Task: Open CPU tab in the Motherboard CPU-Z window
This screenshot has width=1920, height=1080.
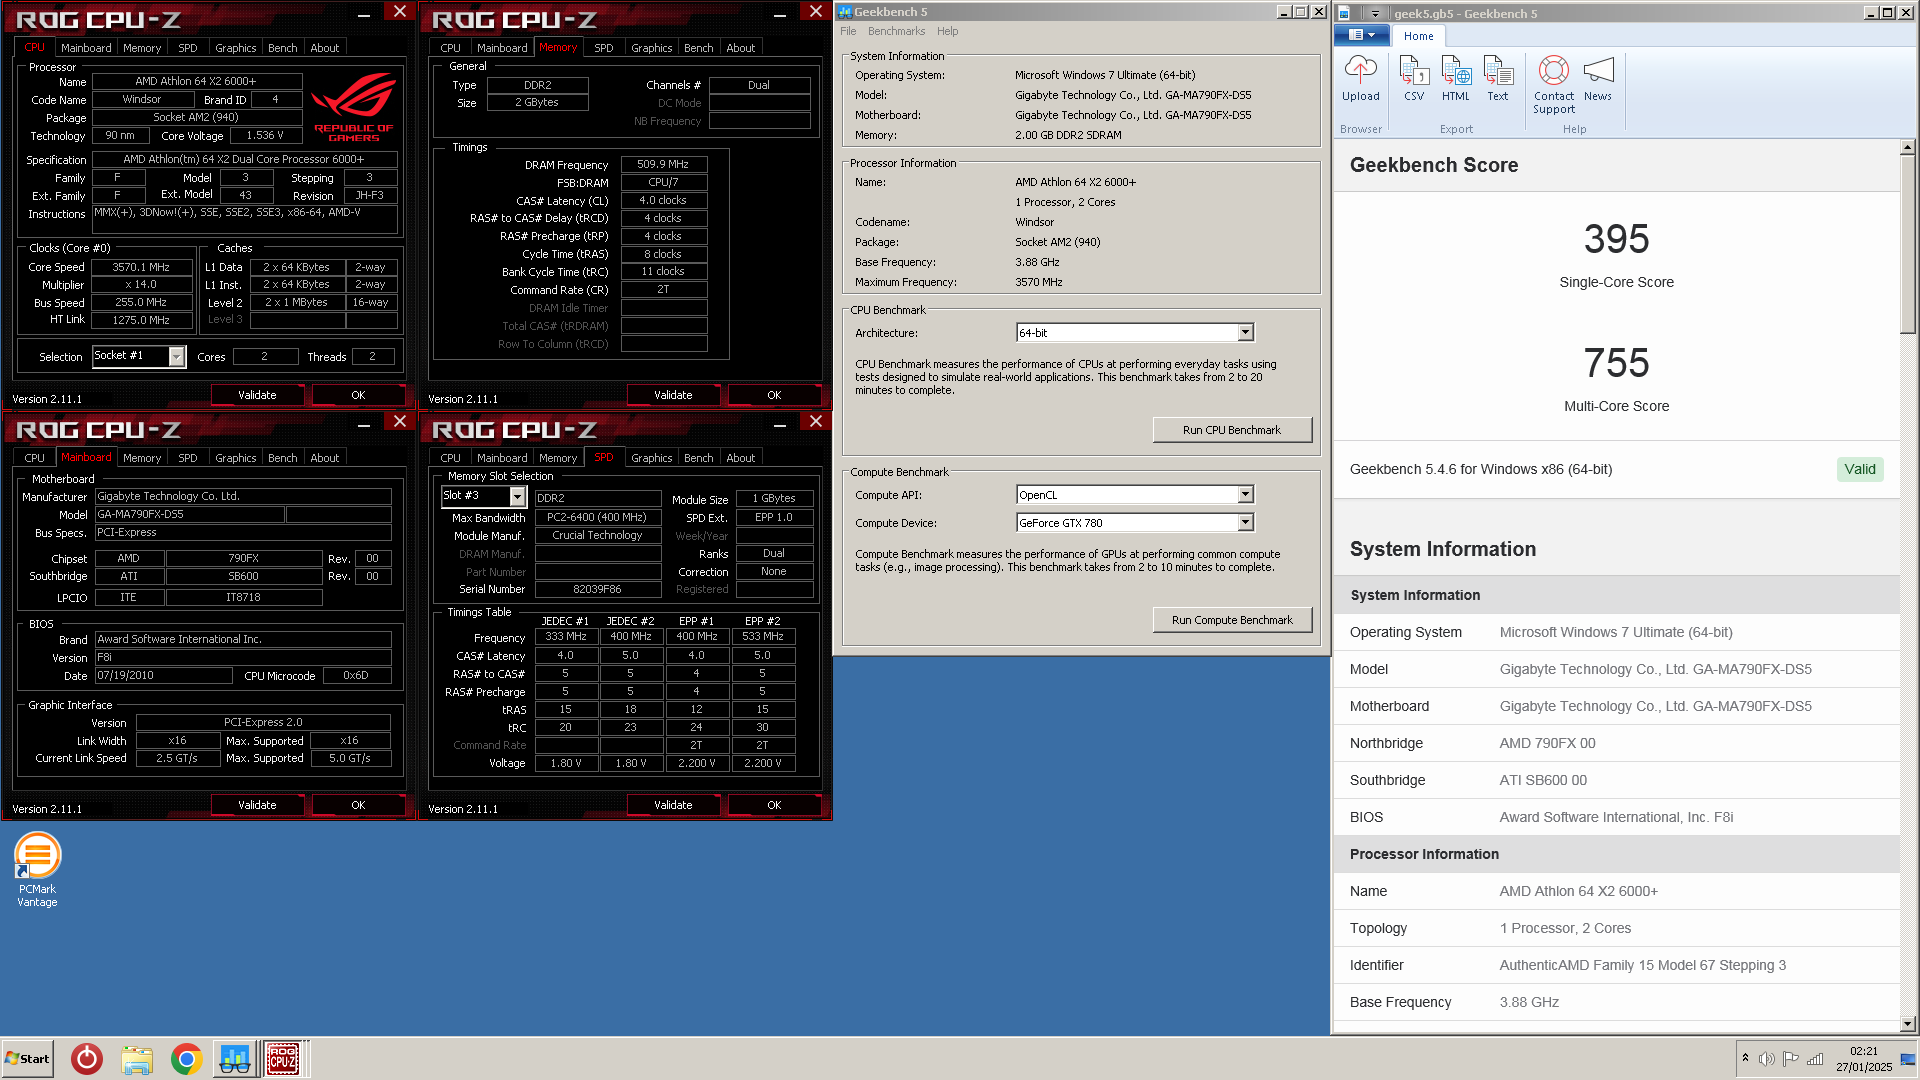Action: 34,458
